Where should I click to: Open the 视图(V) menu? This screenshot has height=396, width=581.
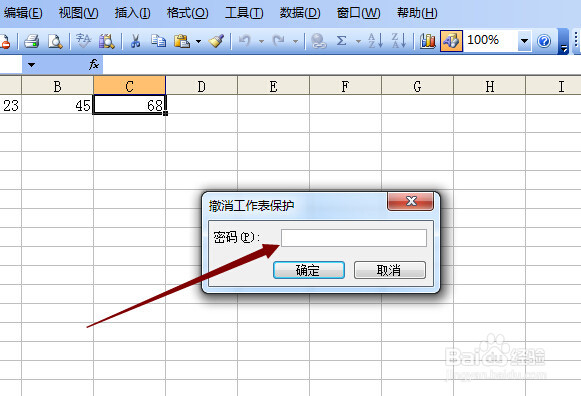click(x=79, y=13)
